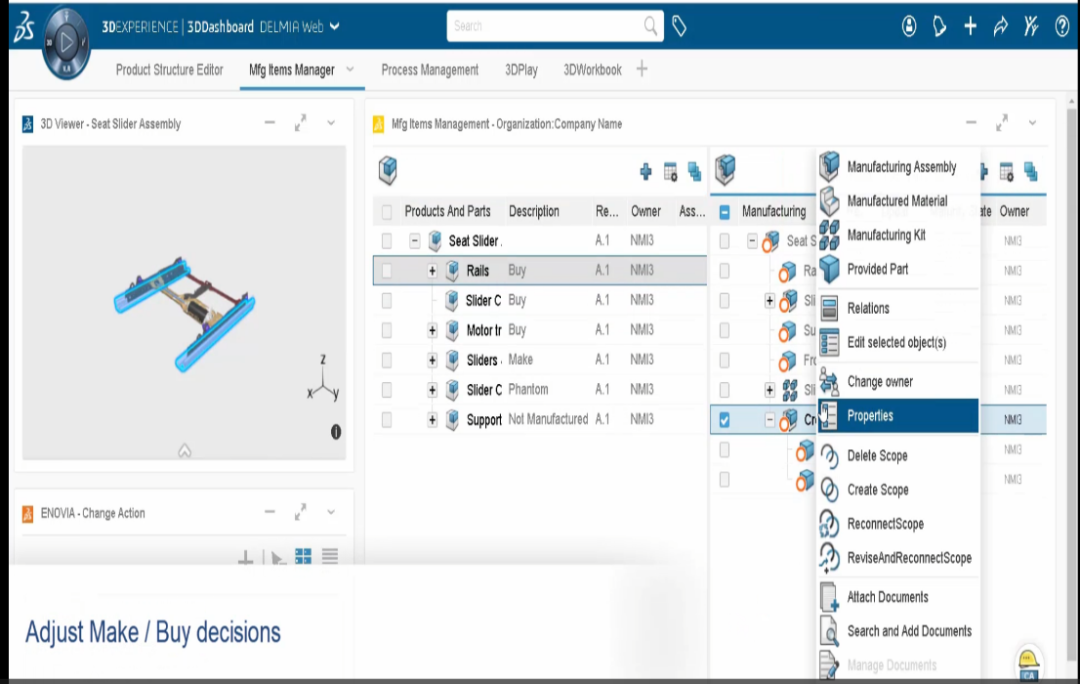This screenshot has width=1080, height=684.
Task: Uncheck the selected Manufacturing row checkbox
Action: (725, 419)
